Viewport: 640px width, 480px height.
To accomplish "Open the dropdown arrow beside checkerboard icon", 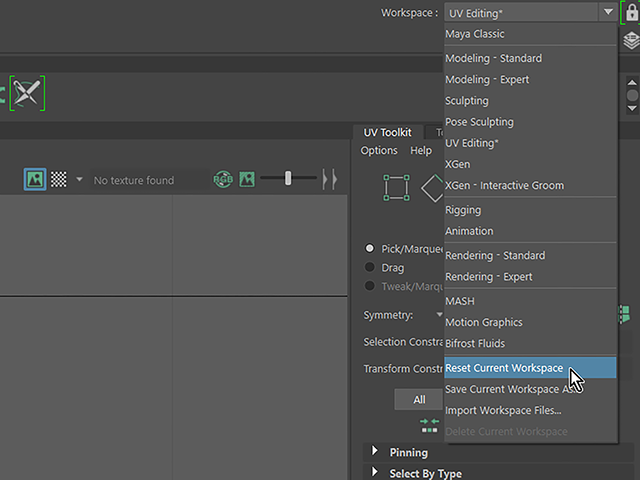I will 79,179.
